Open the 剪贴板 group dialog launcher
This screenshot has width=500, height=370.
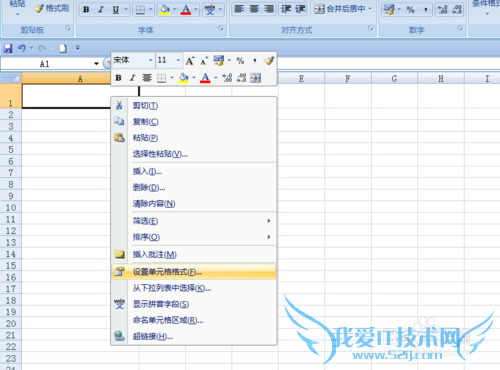click(x=68, y=28)
